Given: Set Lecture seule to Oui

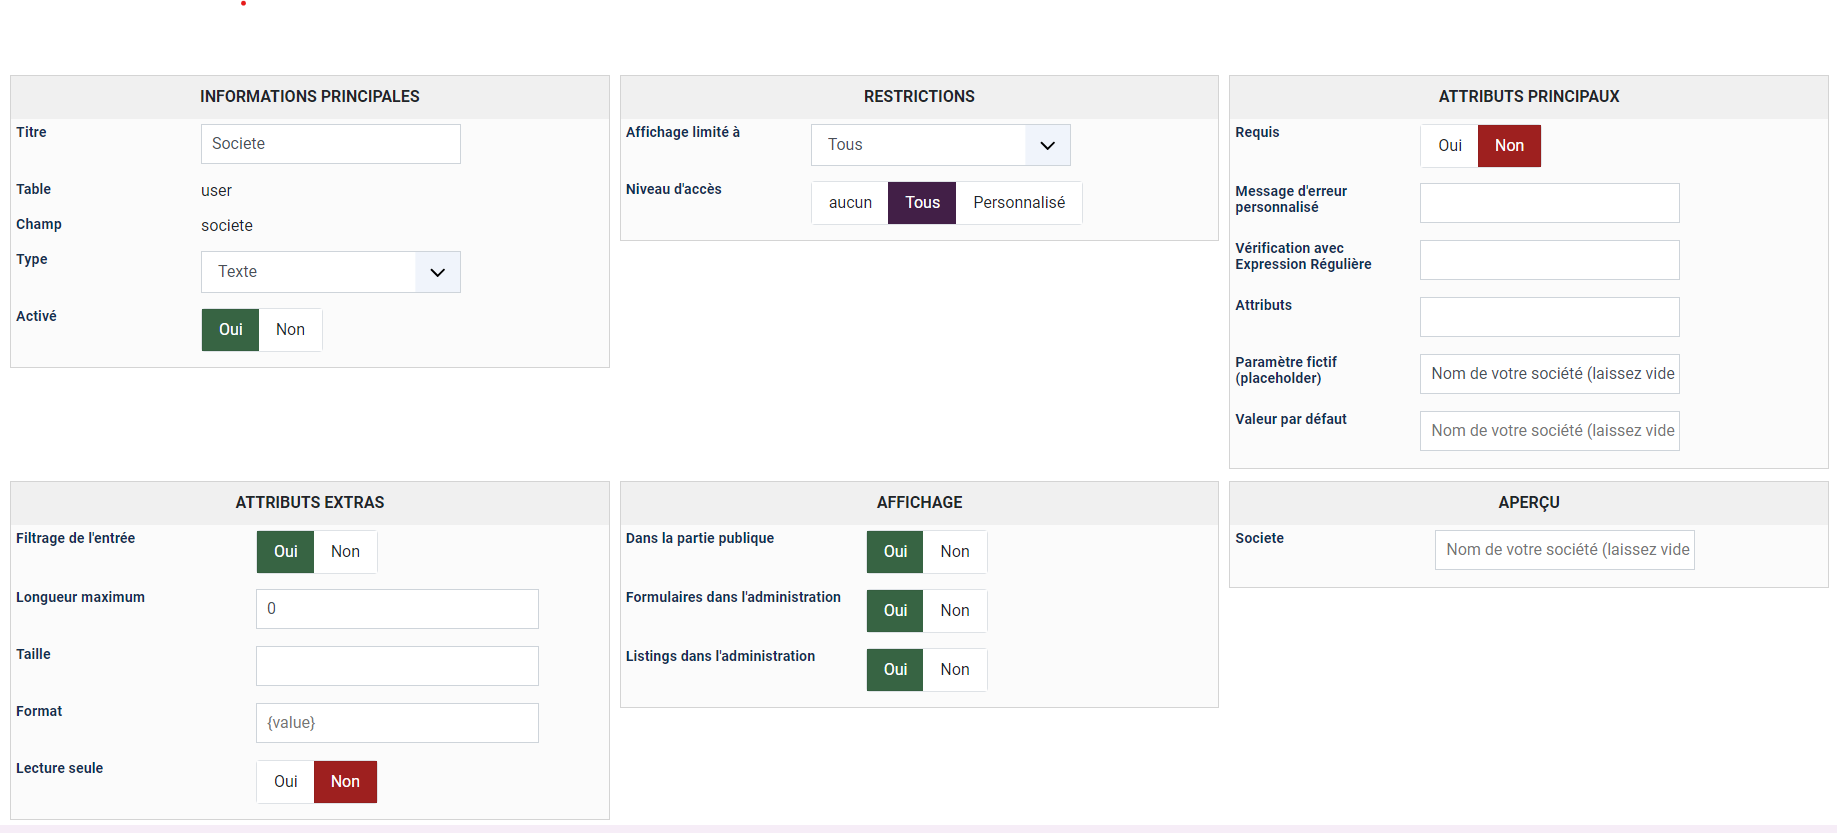Looking at the screenshot, I should click(x=286, y=782).
